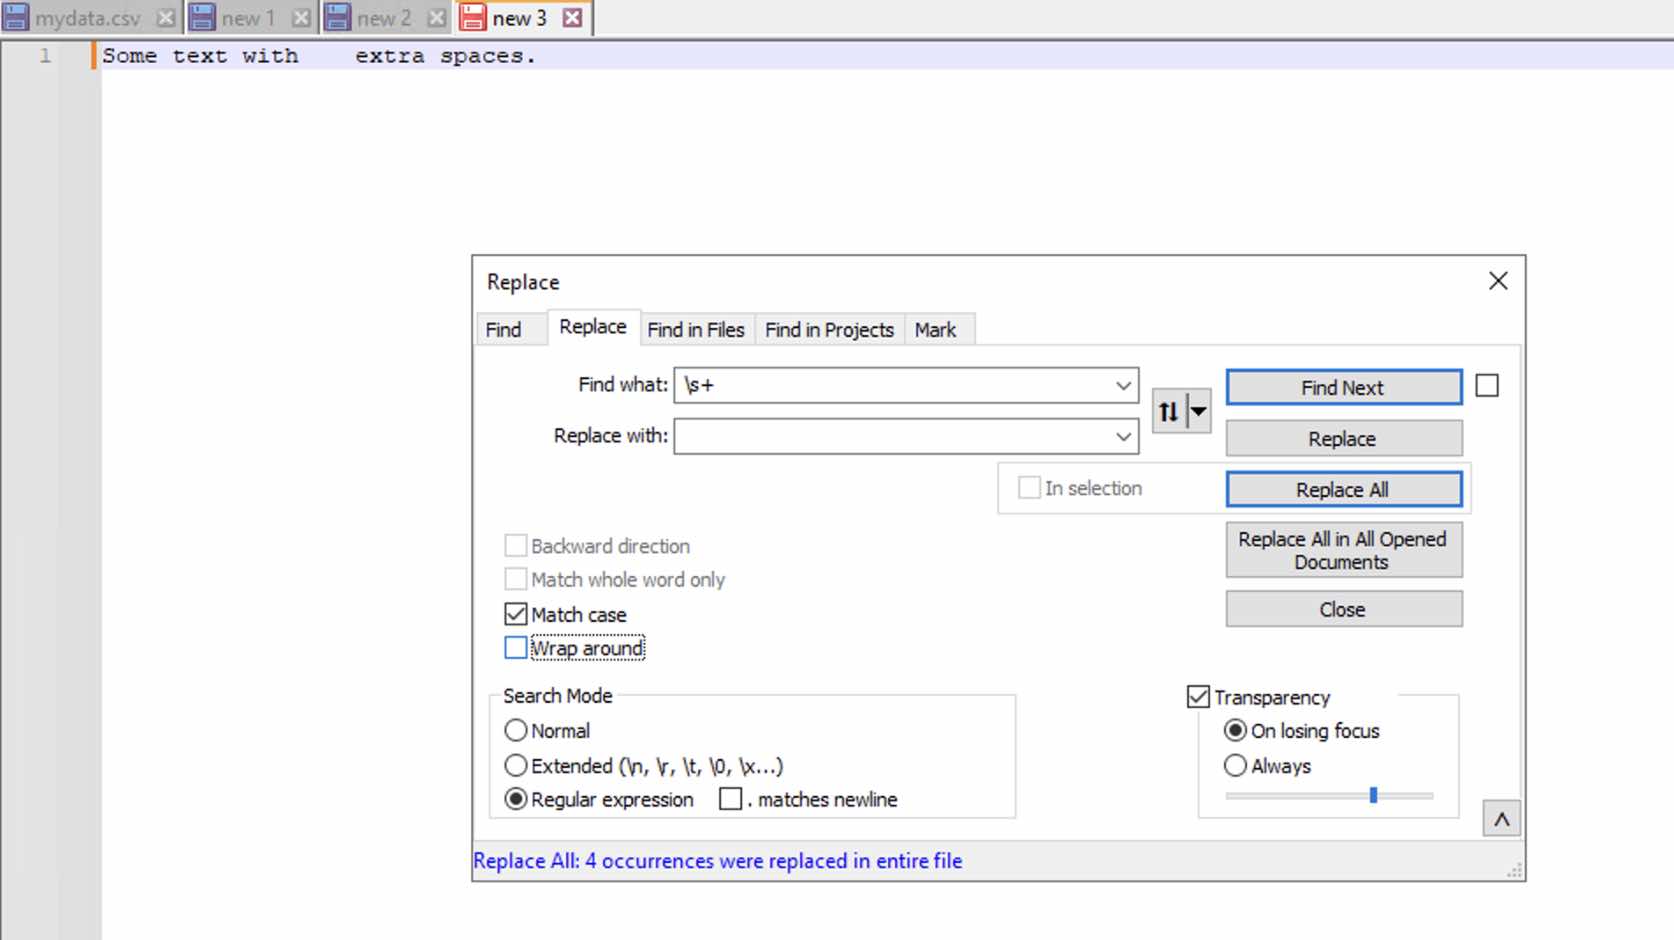The width and height of the screenshot is (1674, 940).
Task: Disable the Match case checkbox
Action: tap(515, 613)
